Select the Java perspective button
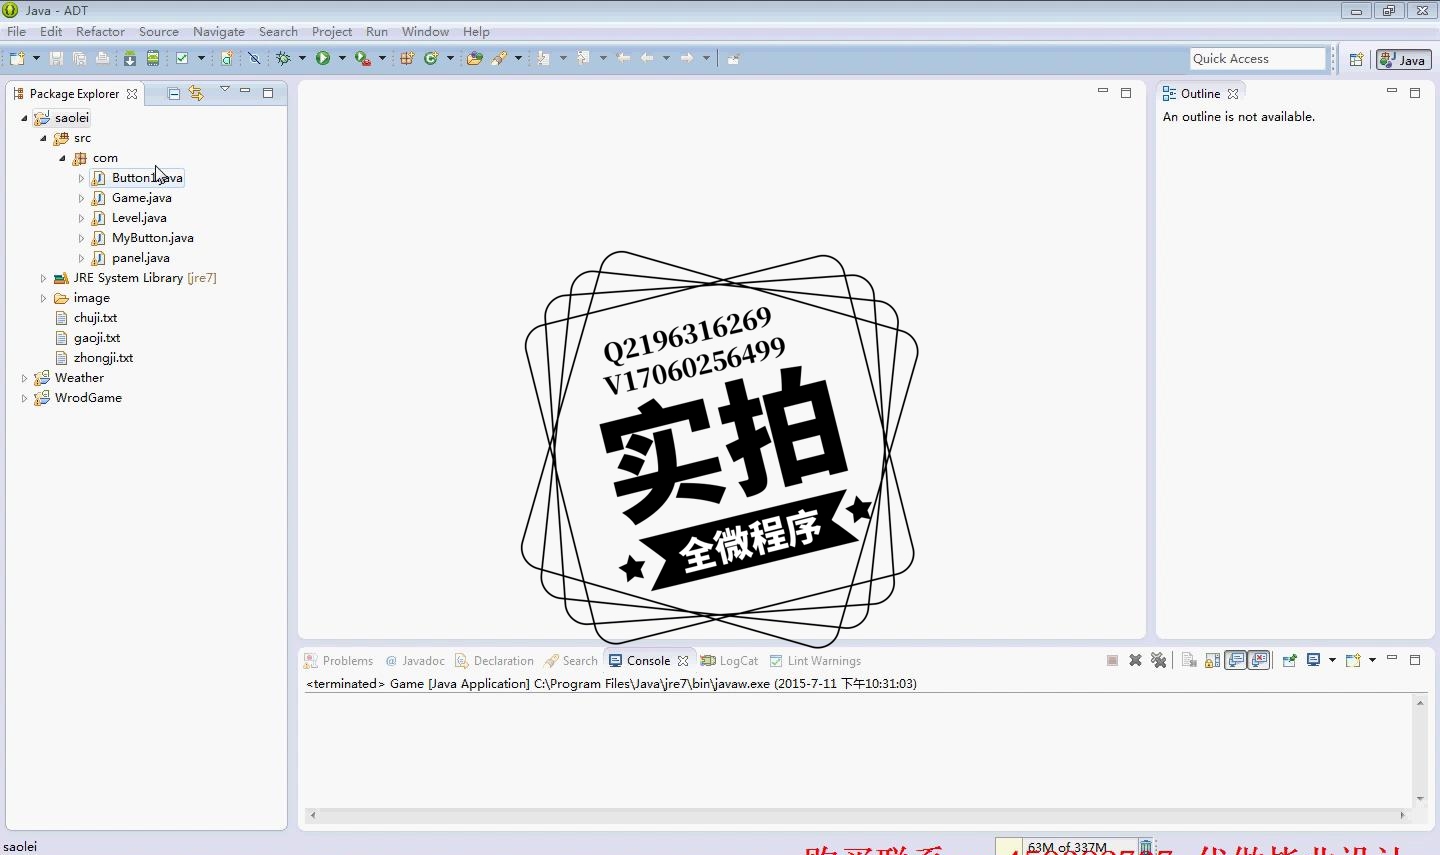1440x855 pixels. tap(1403, 60)
